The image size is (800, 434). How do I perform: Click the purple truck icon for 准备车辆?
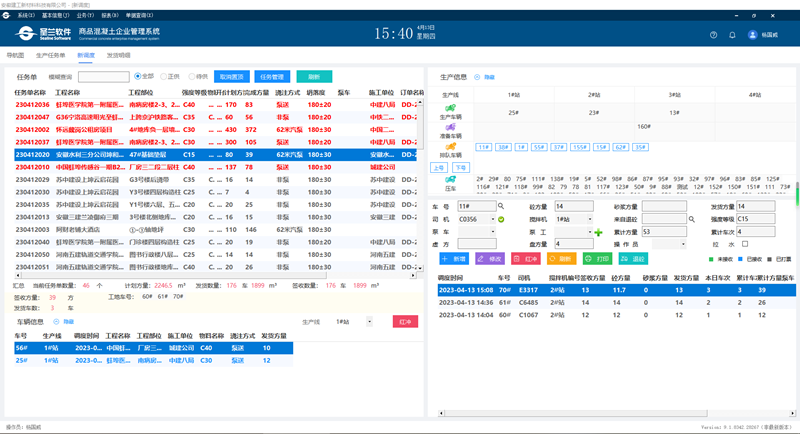(449, 128)
